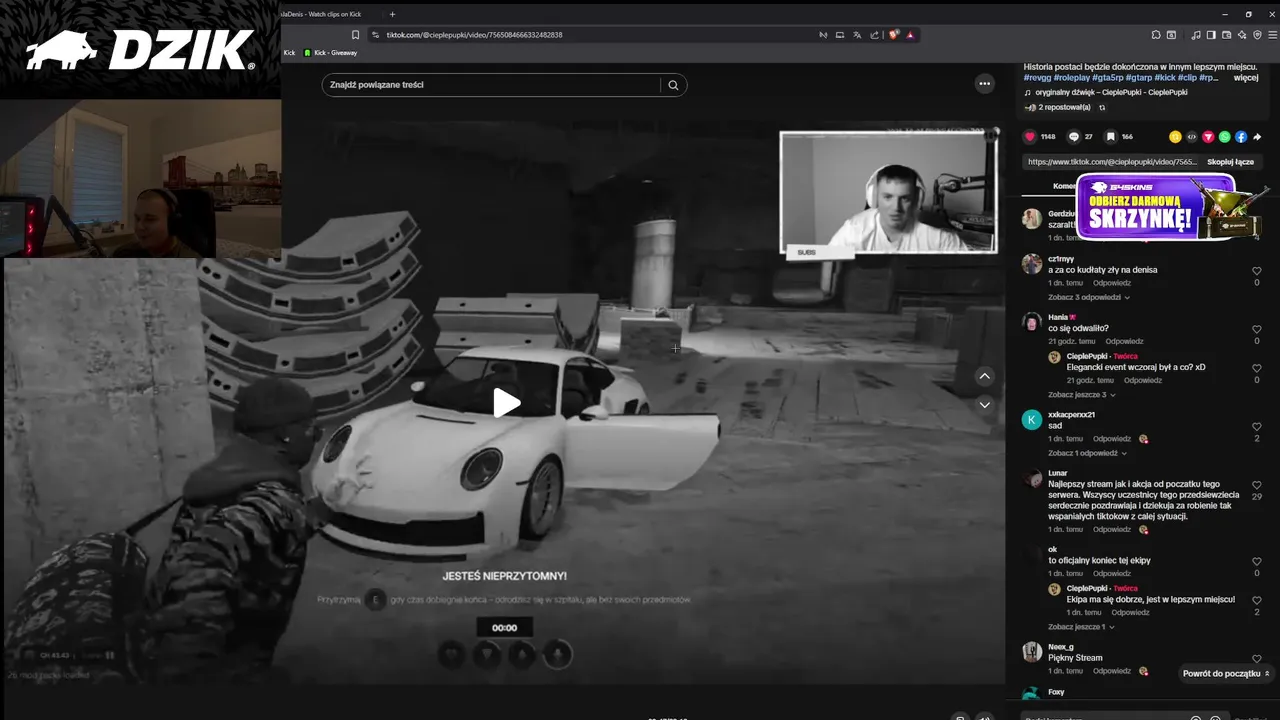The width and height of the screenshot is (1280, 720).
Task: Like xxkacperxx21's 'sad' comment
Action: 1257,427
